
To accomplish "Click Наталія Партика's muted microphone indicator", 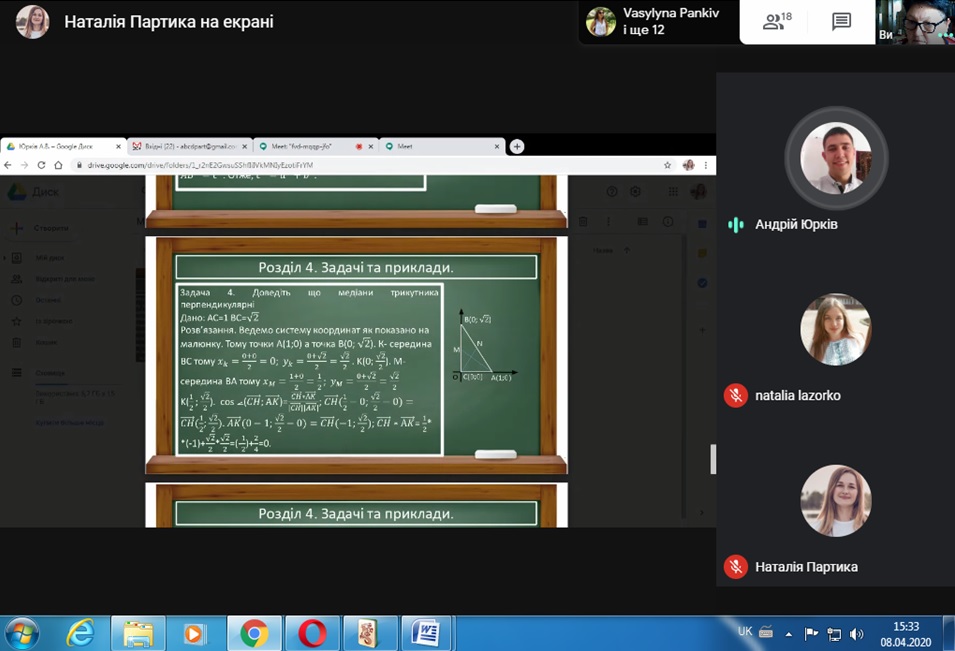I will coord(735,567).
